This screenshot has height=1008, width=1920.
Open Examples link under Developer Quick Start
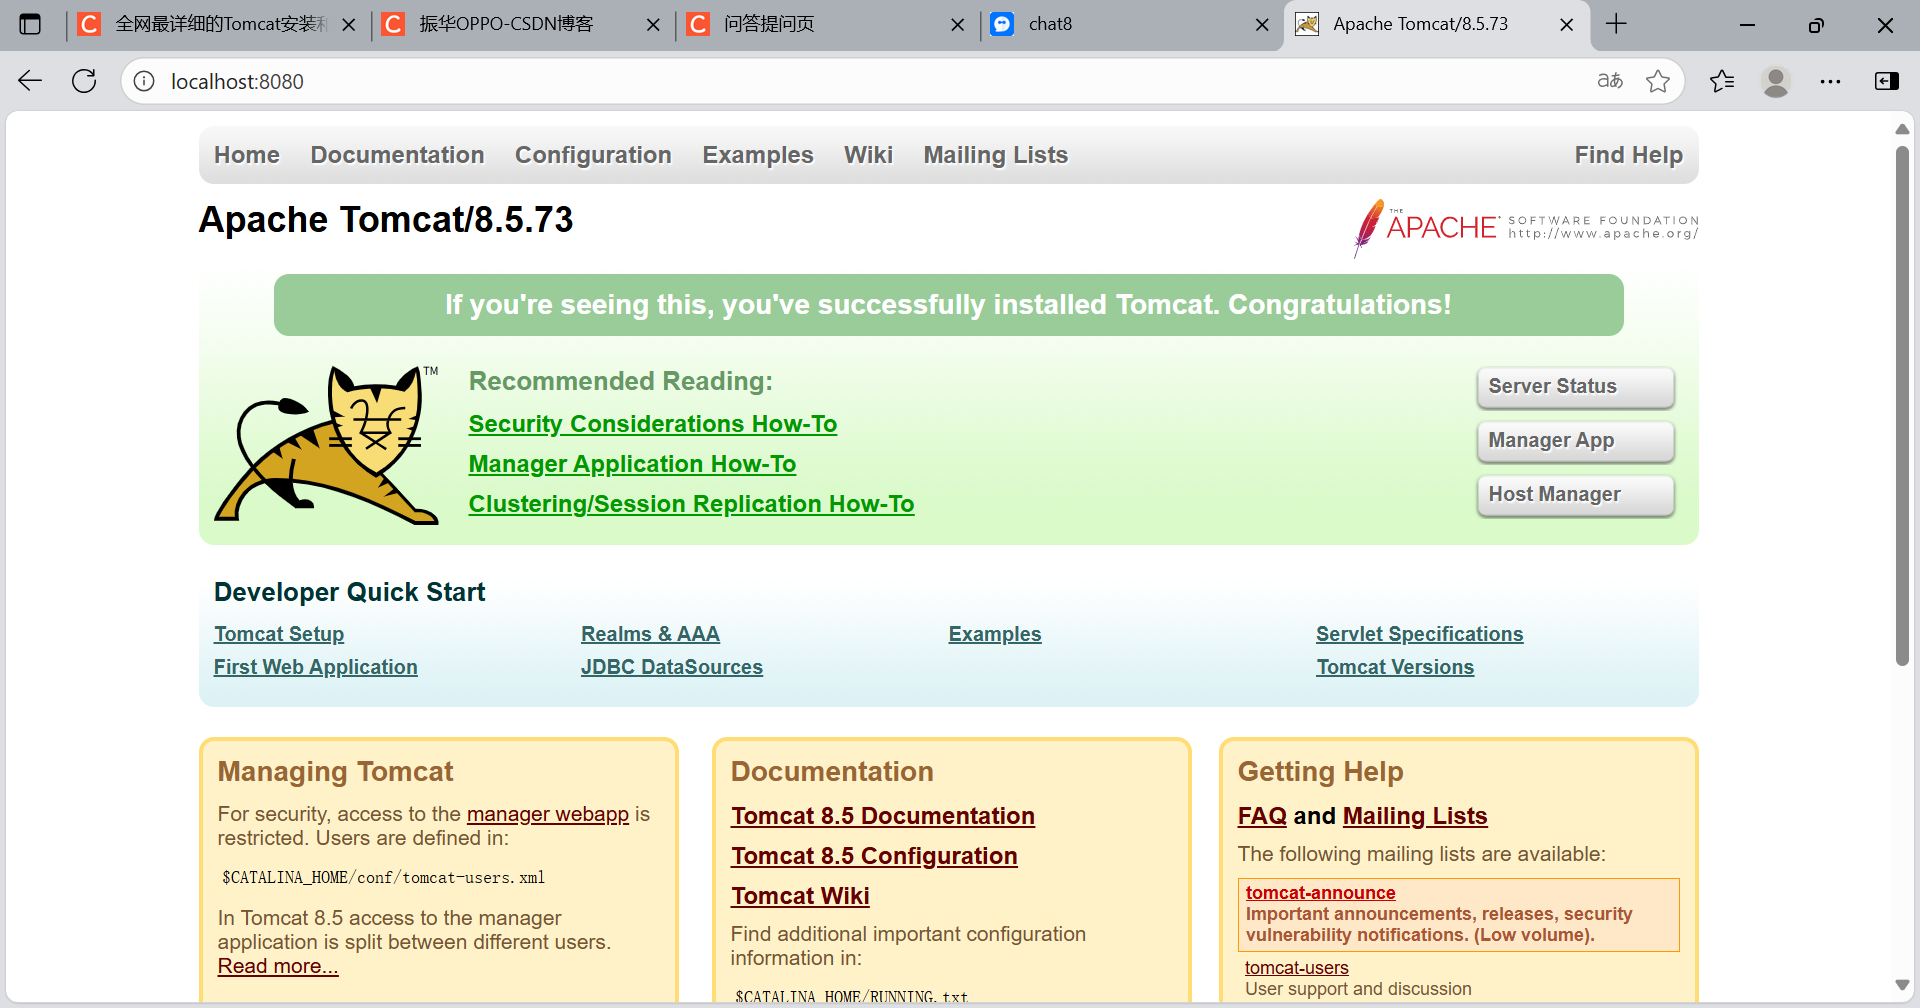click(x=995, y=634)
